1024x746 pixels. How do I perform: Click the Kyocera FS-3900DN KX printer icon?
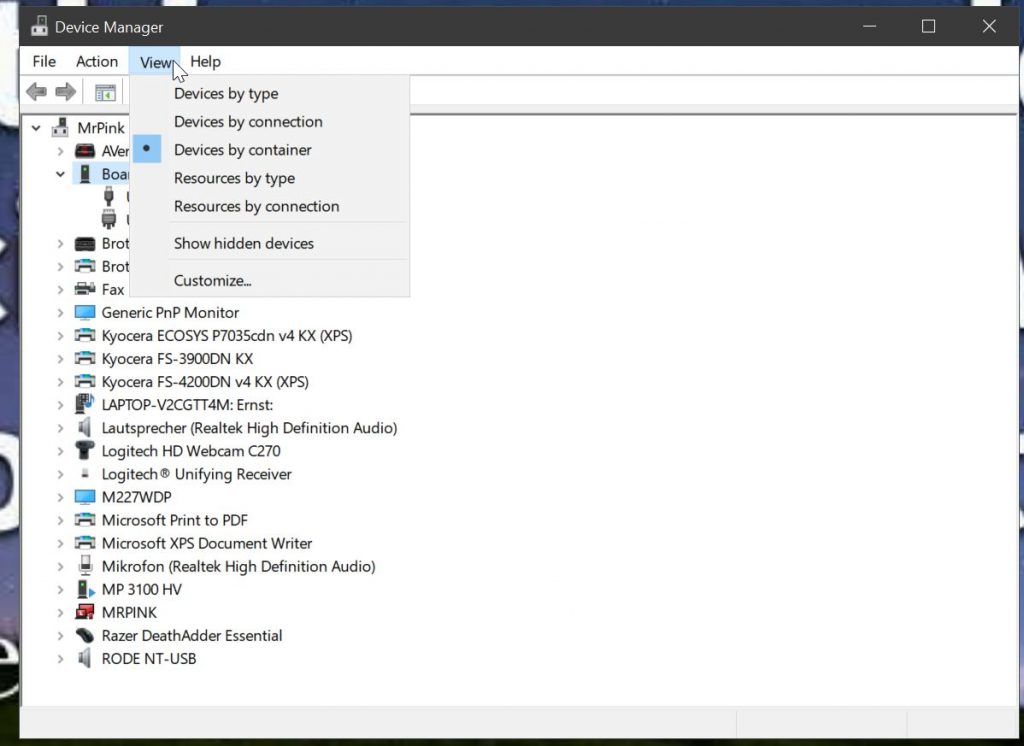(x=85, y=359)
